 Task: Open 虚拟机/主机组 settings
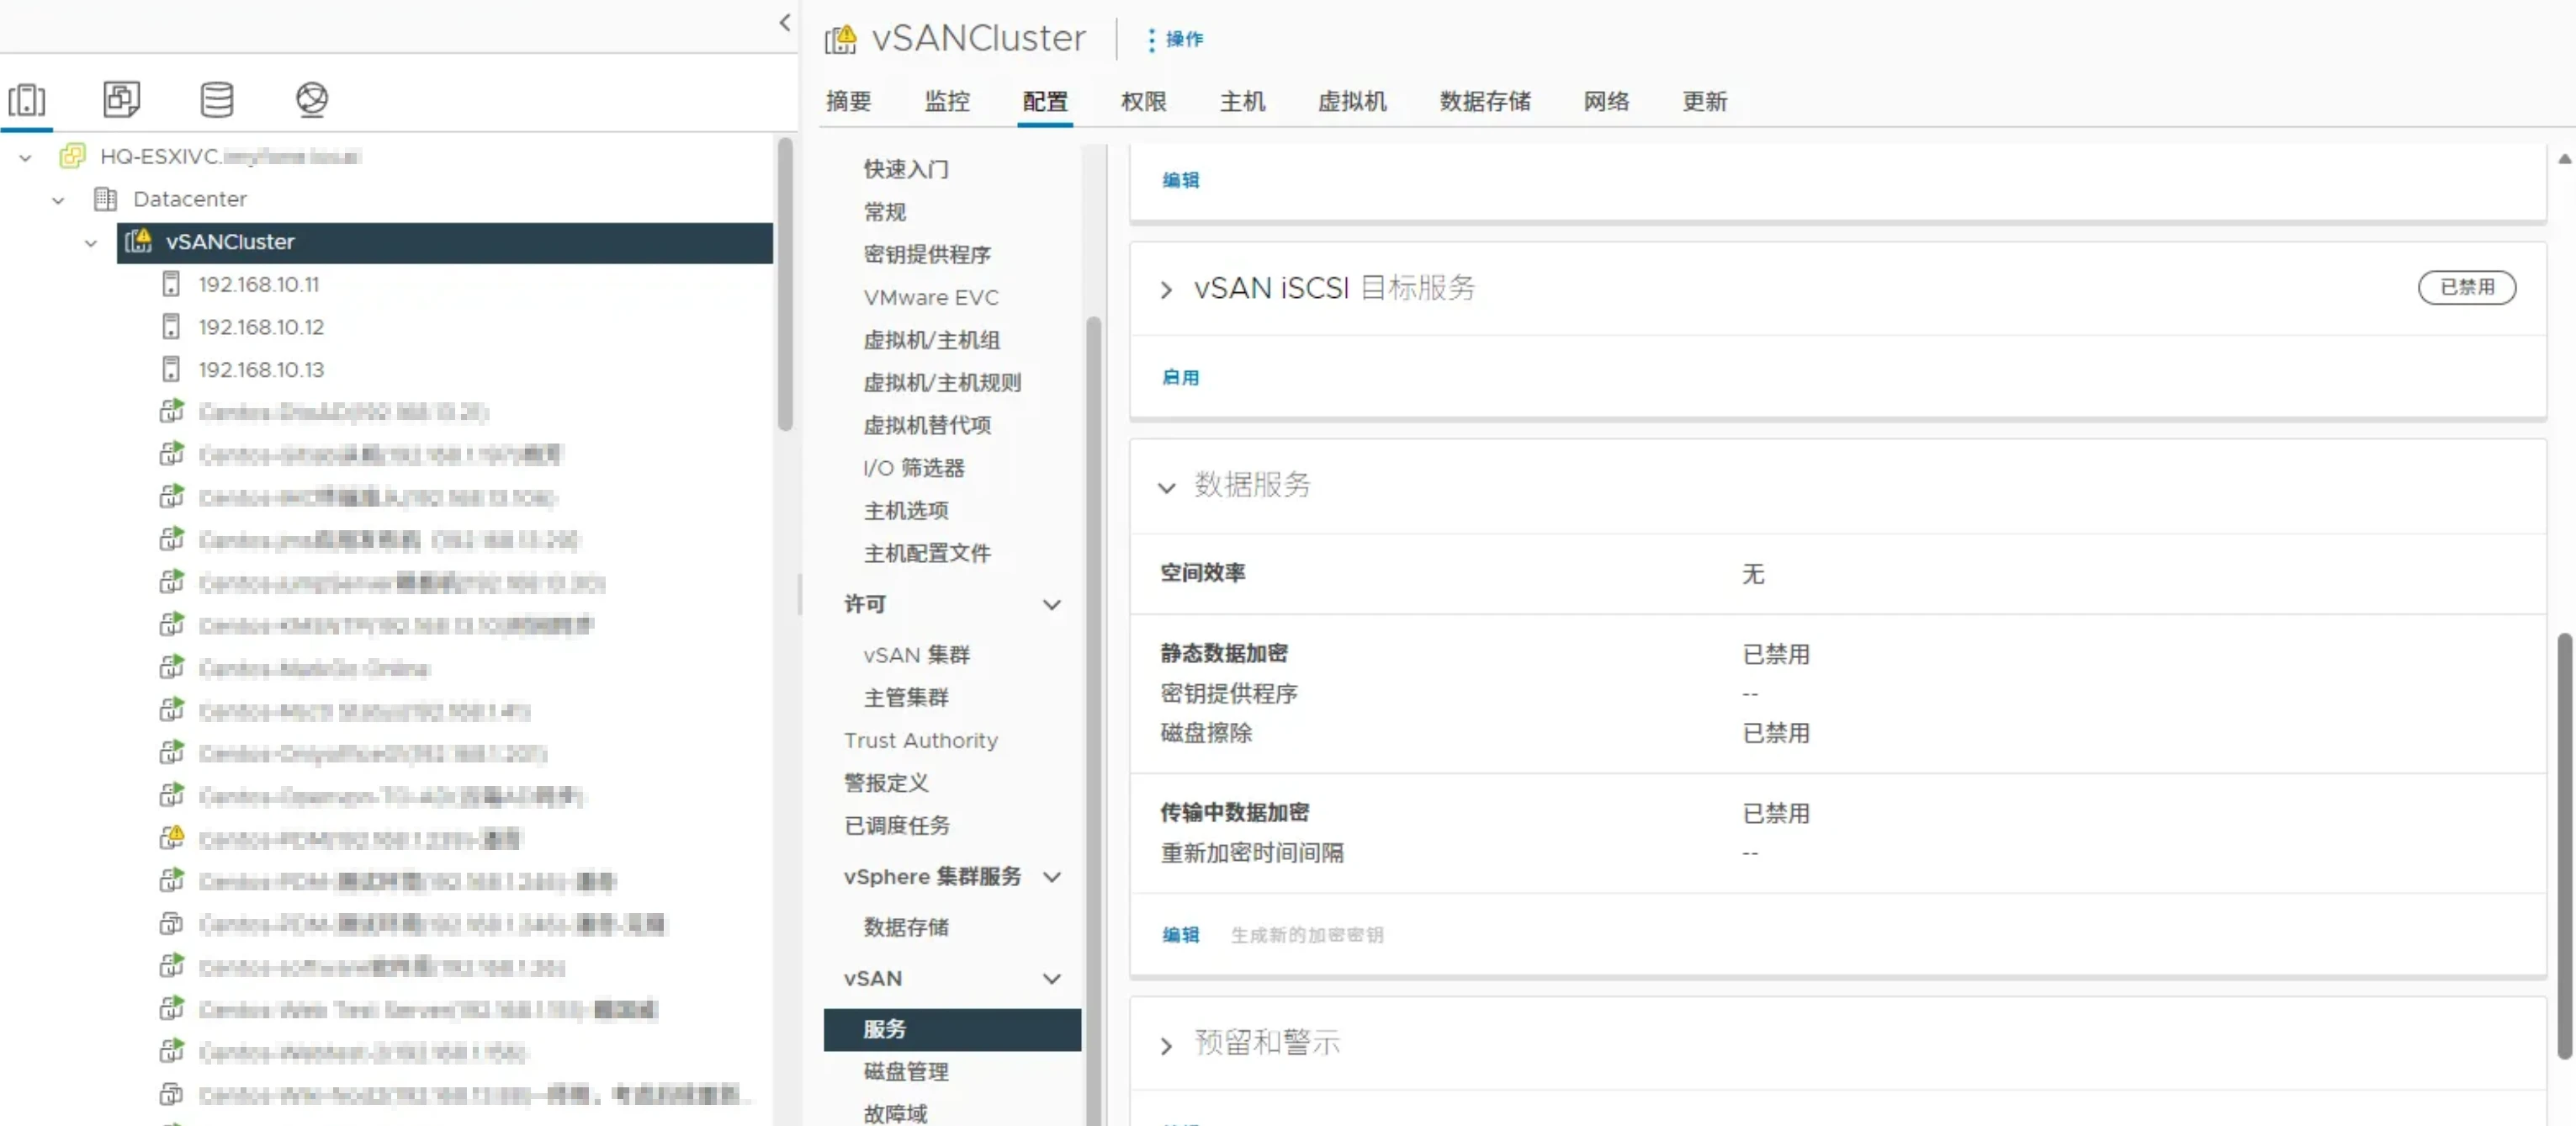(932, 340)
